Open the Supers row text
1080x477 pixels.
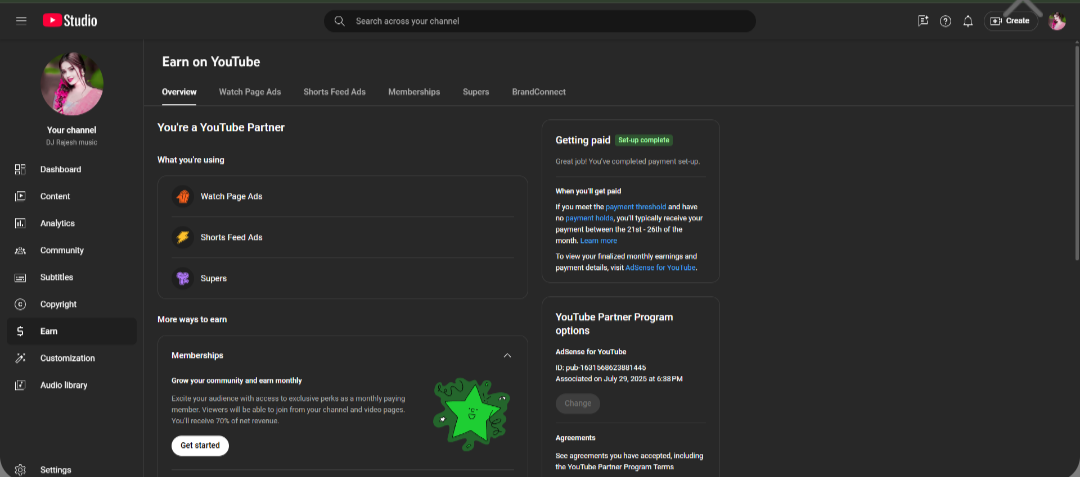(x=214, y=278)
